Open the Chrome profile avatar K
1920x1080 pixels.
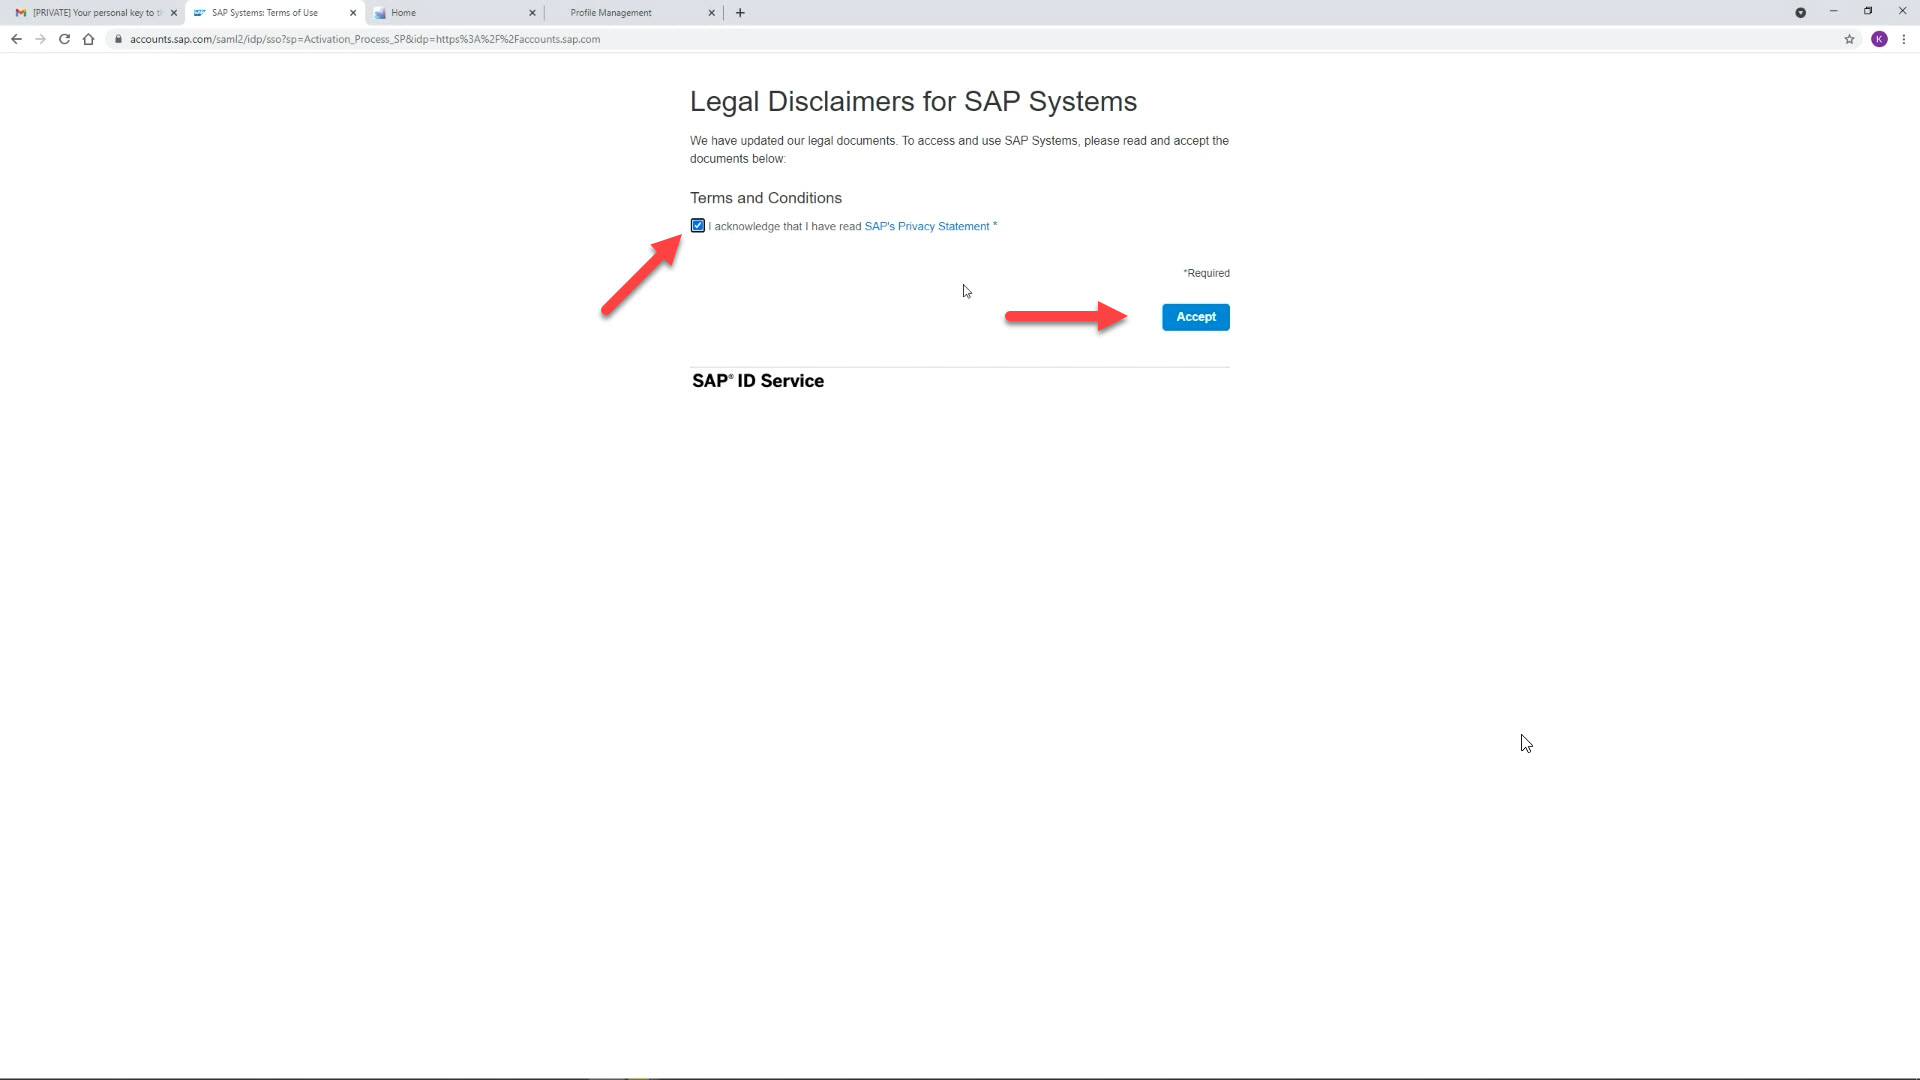pyautogui.click(x=1879, y=39)
